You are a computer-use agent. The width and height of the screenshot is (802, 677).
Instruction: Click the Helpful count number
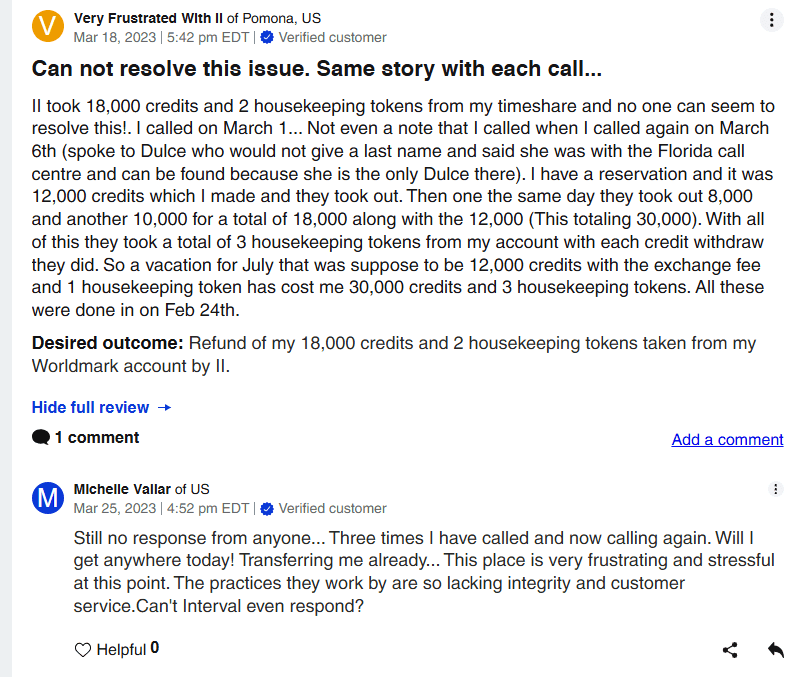[x=155, y=649]
